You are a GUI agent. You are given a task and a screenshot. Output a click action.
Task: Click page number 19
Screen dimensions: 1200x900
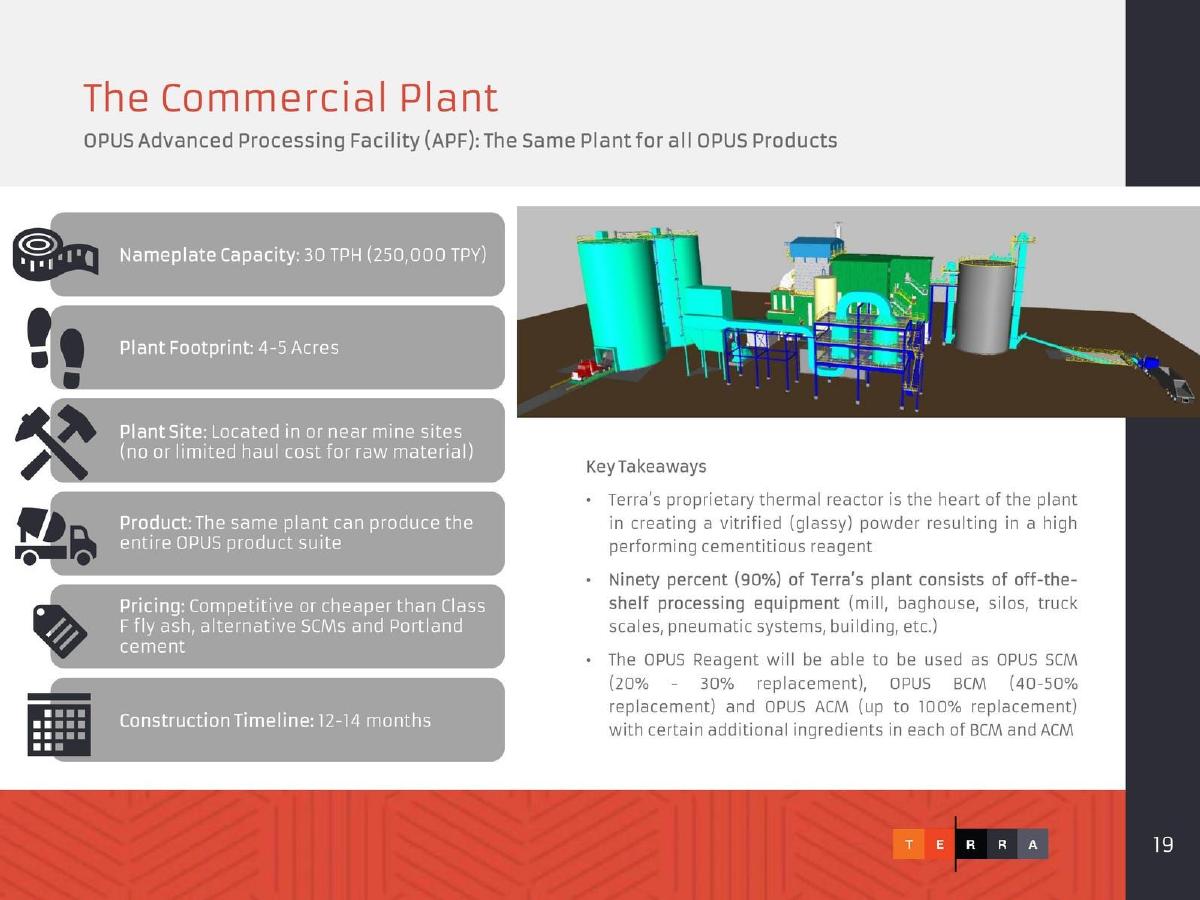(x=1163, y=846)
